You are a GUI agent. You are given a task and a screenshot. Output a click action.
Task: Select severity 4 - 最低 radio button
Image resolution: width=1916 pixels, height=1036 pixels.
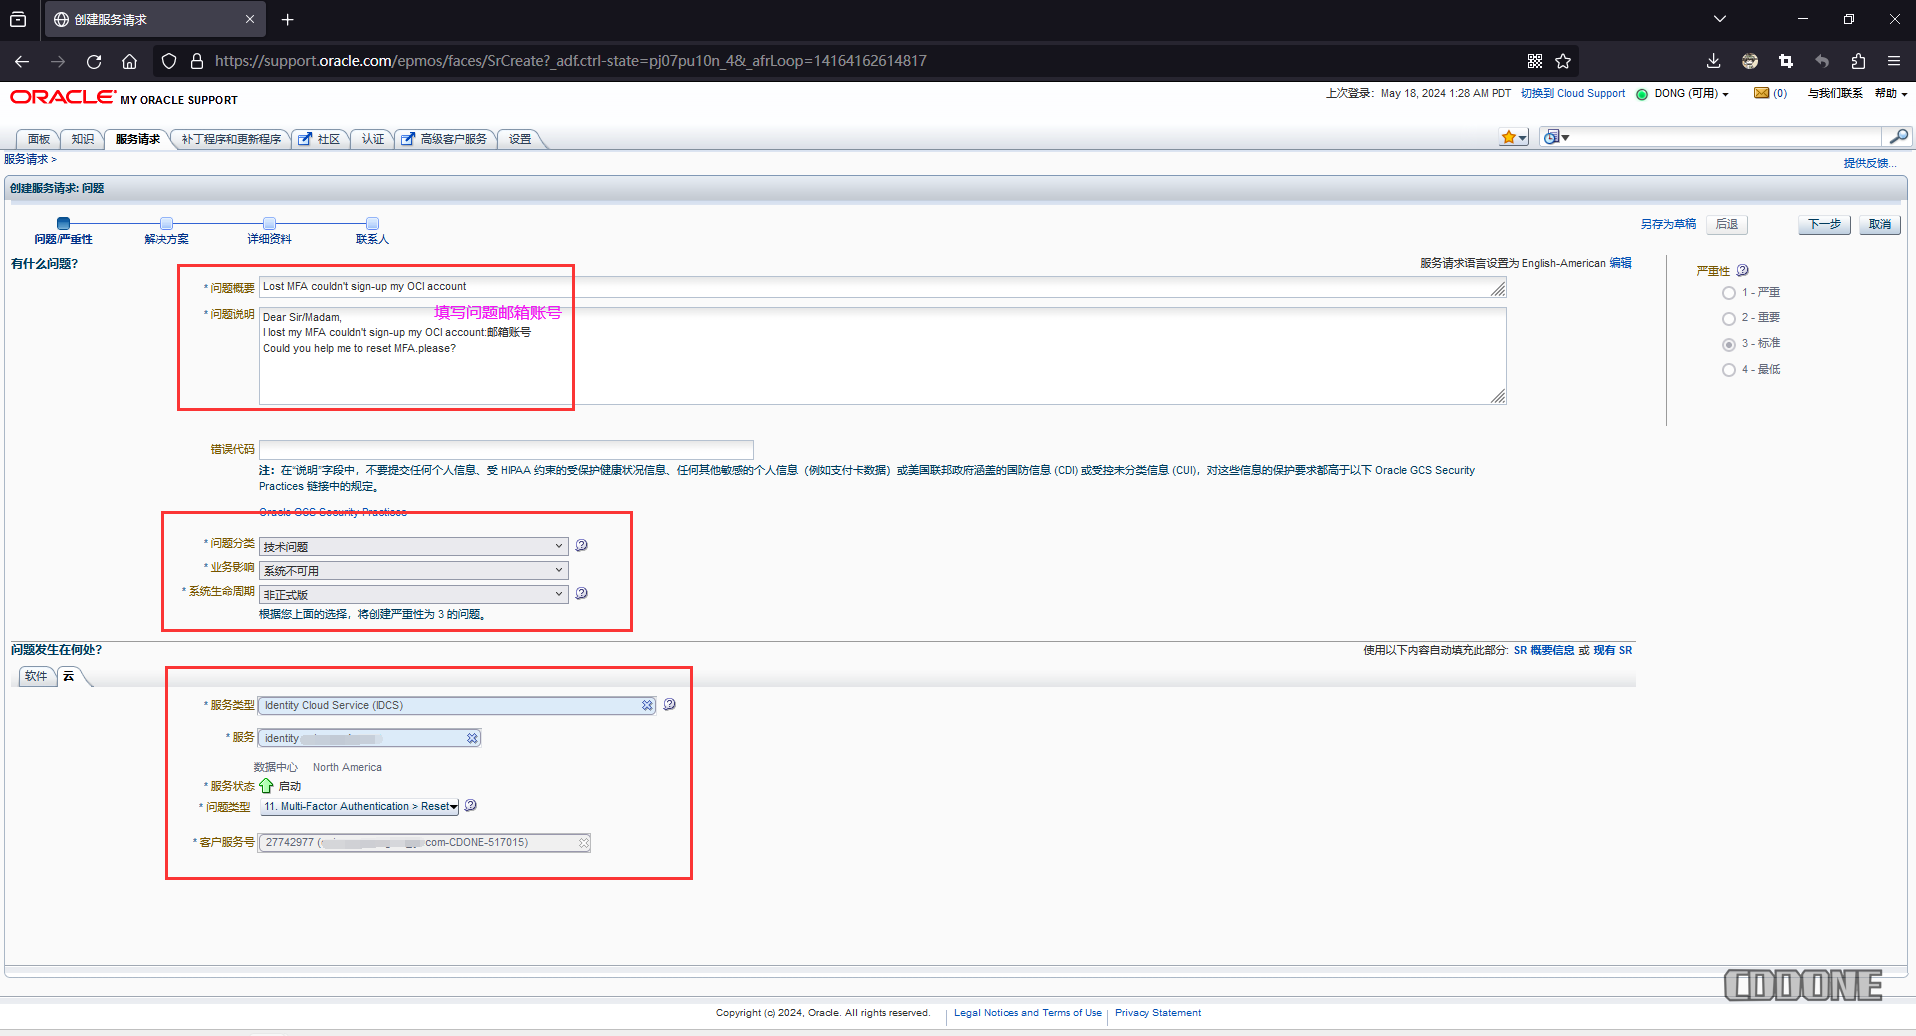pyautogui.click(x=1729, y=370)
